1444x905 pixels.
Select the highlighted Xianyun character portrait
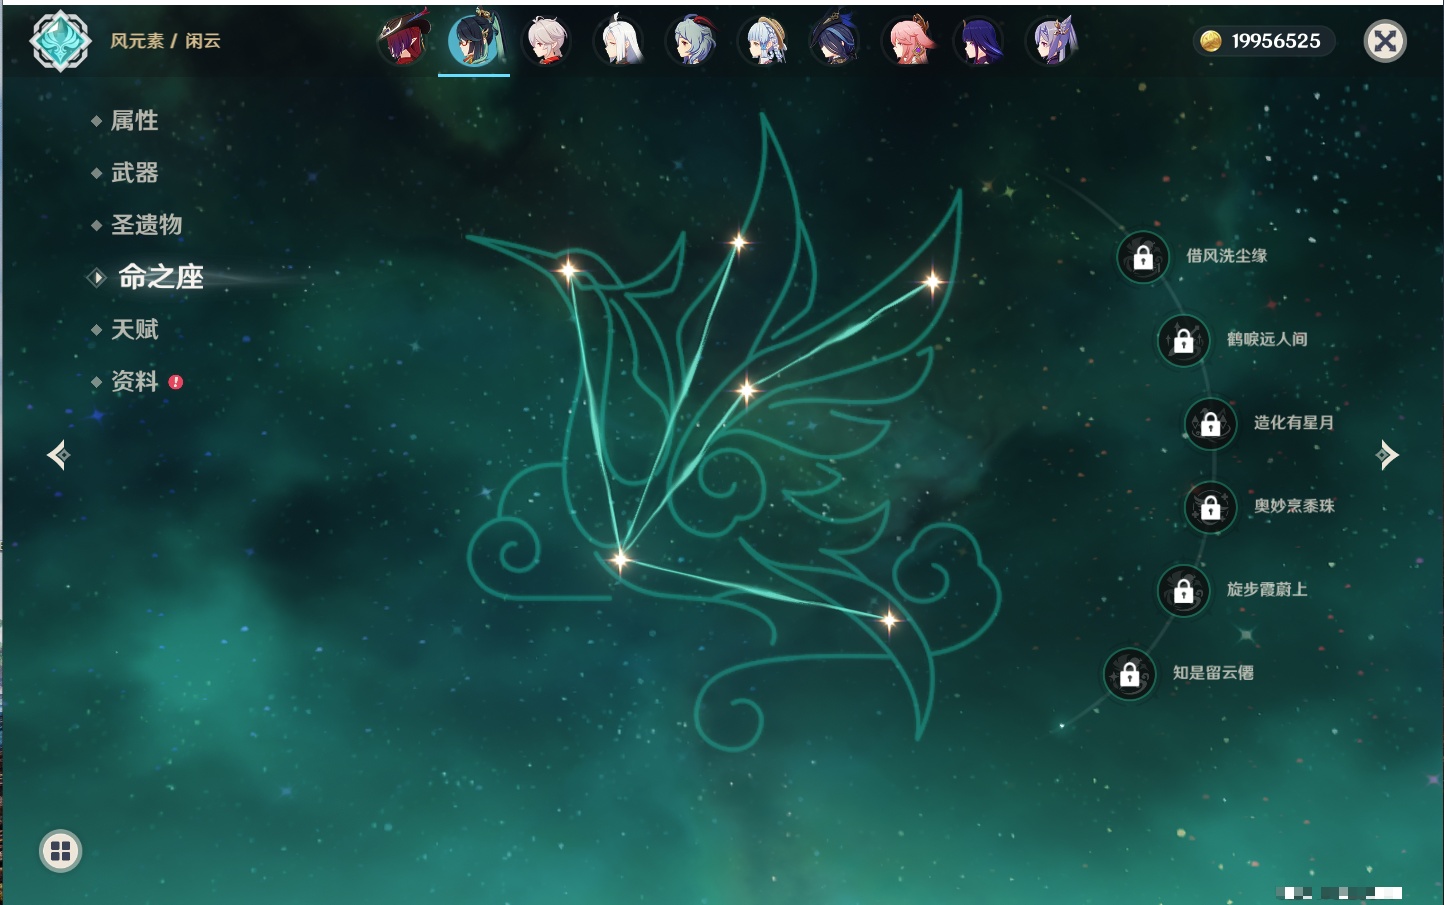(474, 41)
